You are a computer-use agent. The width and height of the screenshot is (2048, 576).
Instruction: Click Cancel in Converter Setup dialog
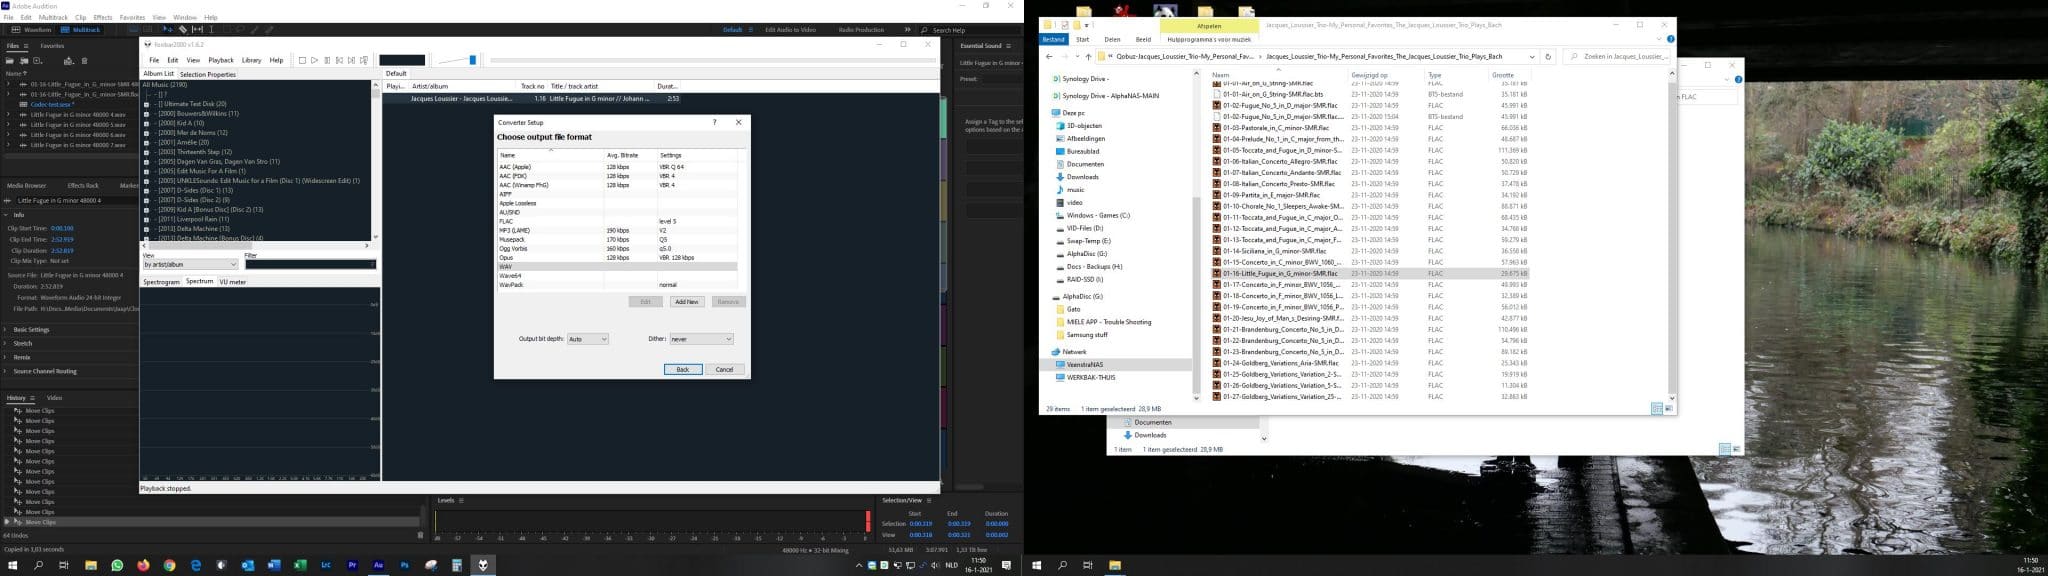click(725, 369)
